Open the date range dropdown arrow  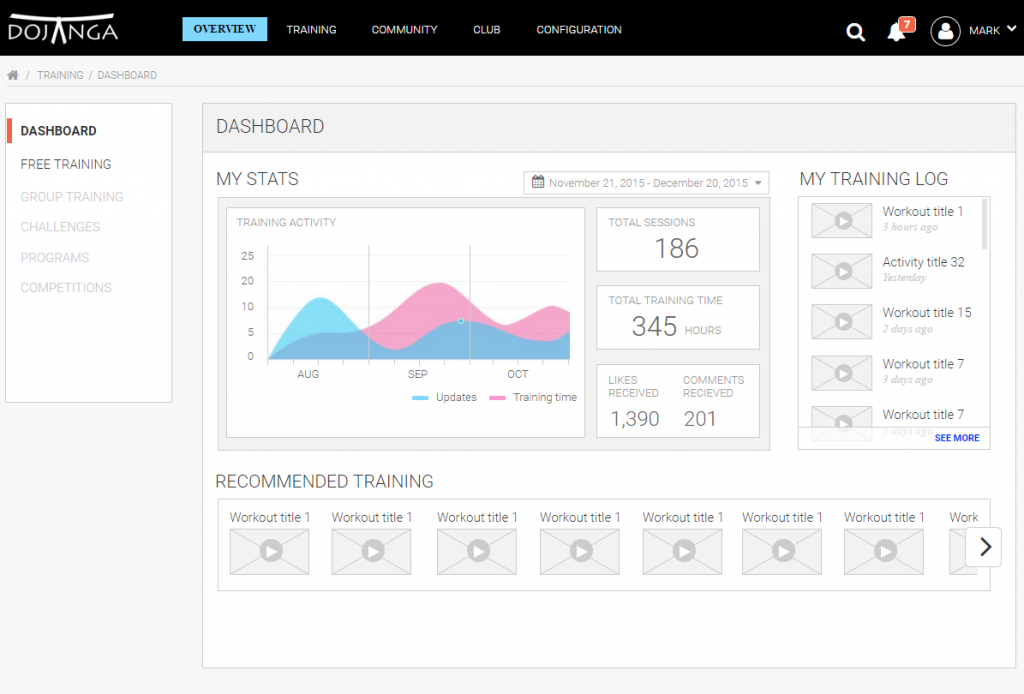pos(759,183)
